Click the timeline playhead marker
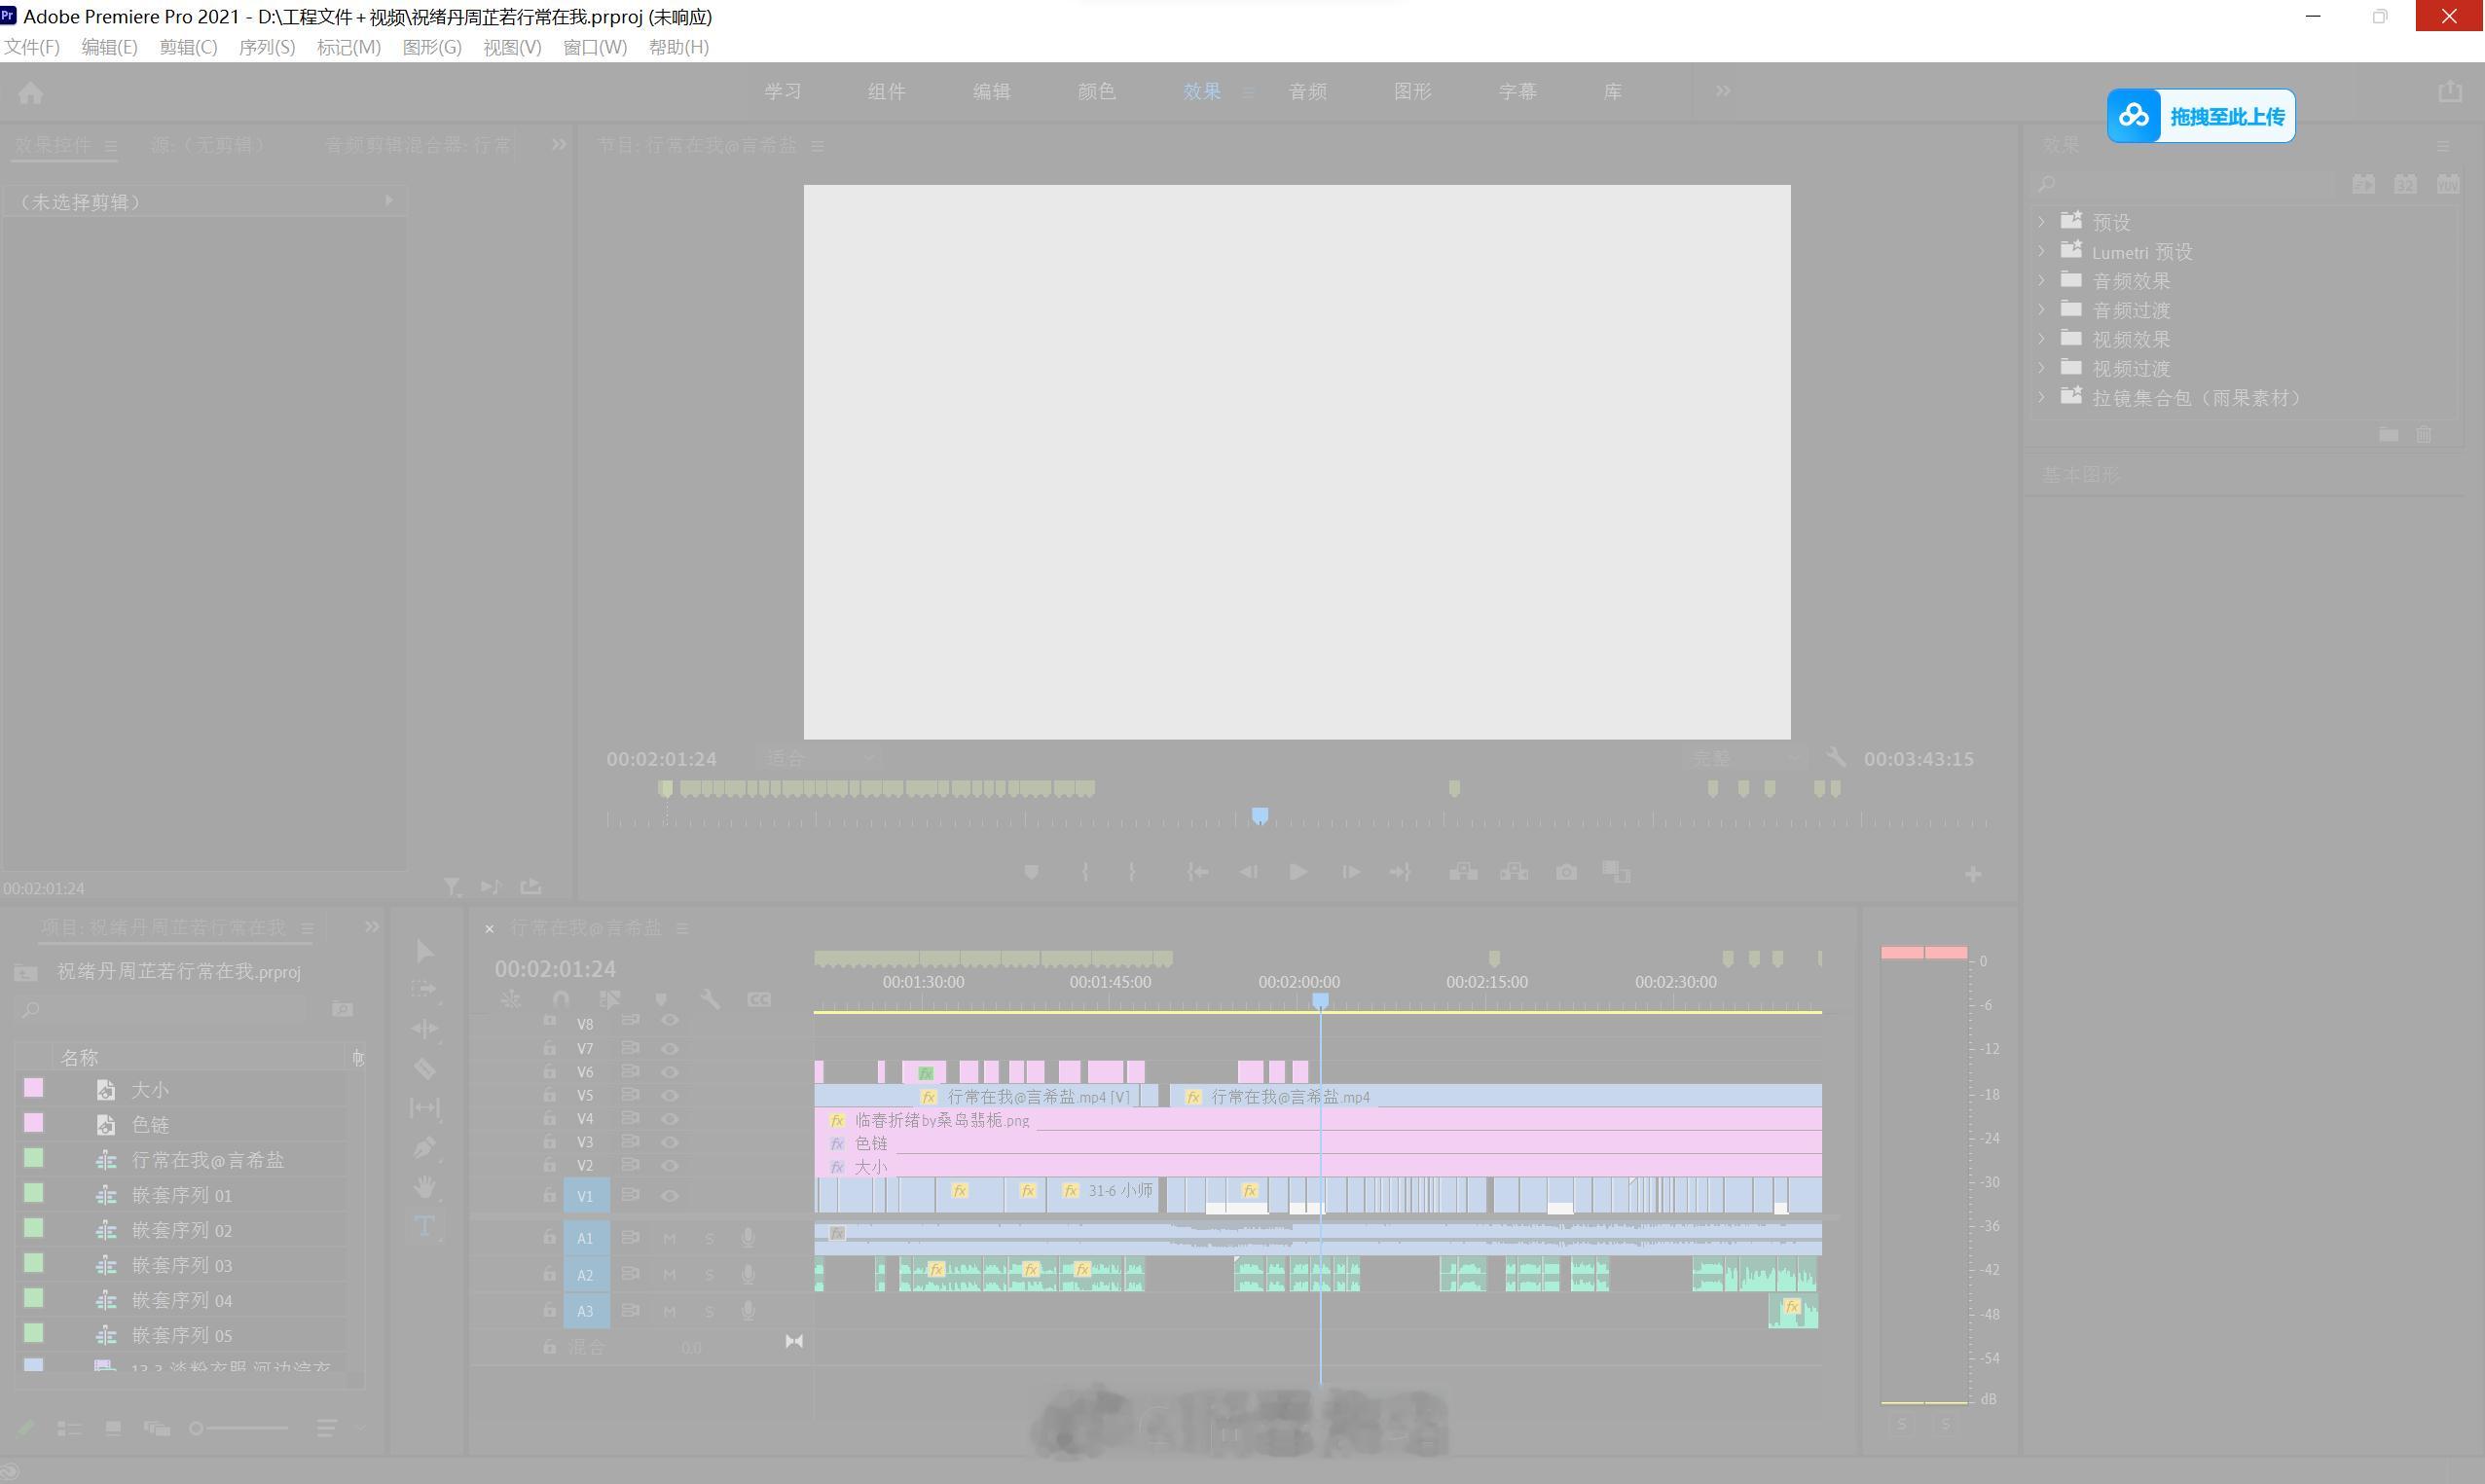The image size is (2485, 1484). pyautogui.click(x=1320, y=1000)
